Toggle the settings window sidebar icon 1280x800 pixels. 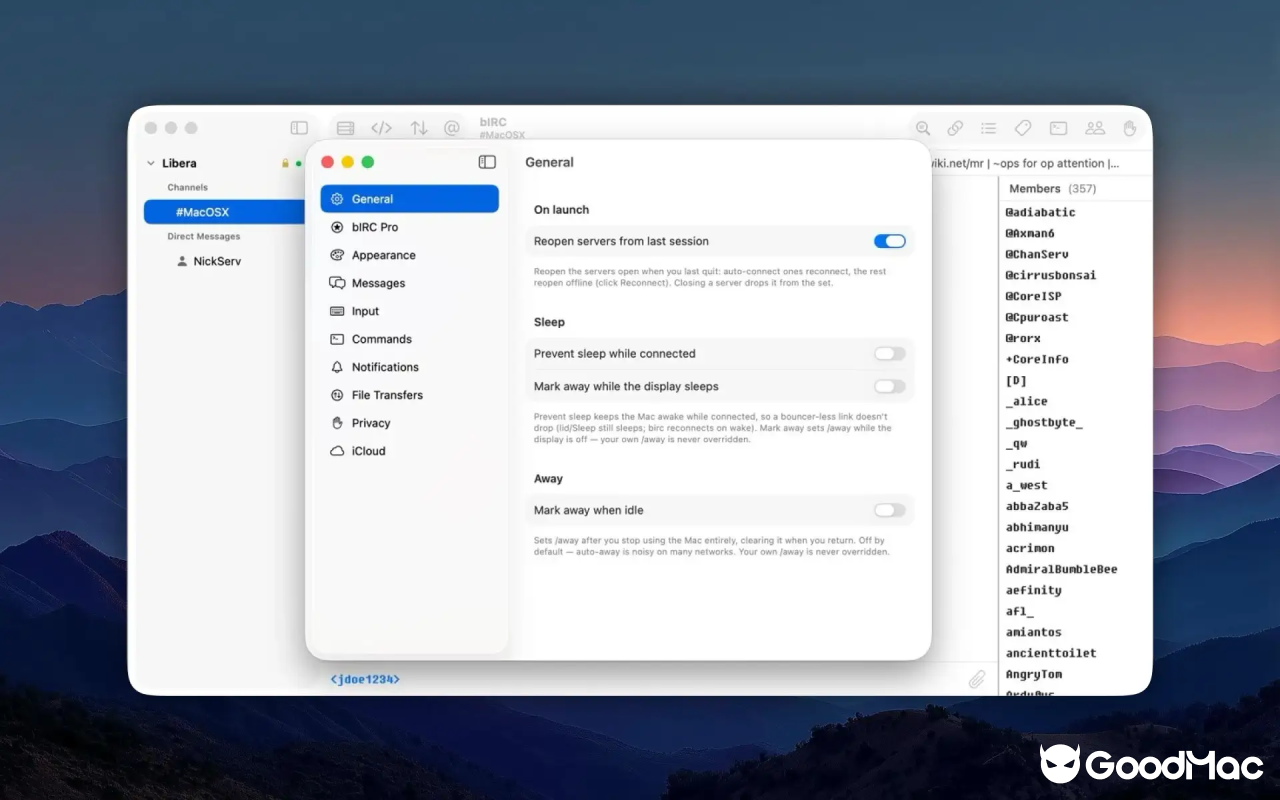click(487, 162)
